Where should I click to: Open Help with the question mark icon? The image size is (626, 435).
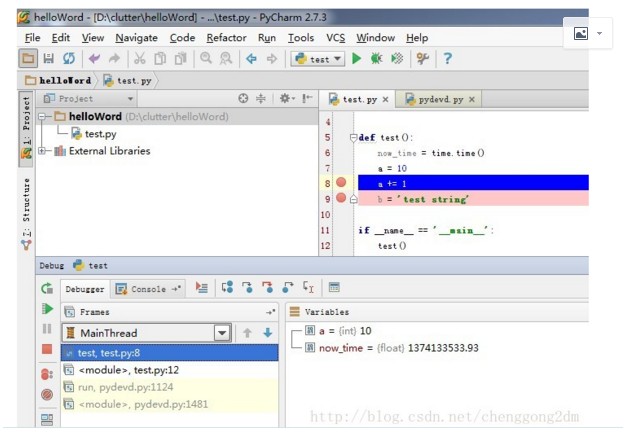point(448,59)
